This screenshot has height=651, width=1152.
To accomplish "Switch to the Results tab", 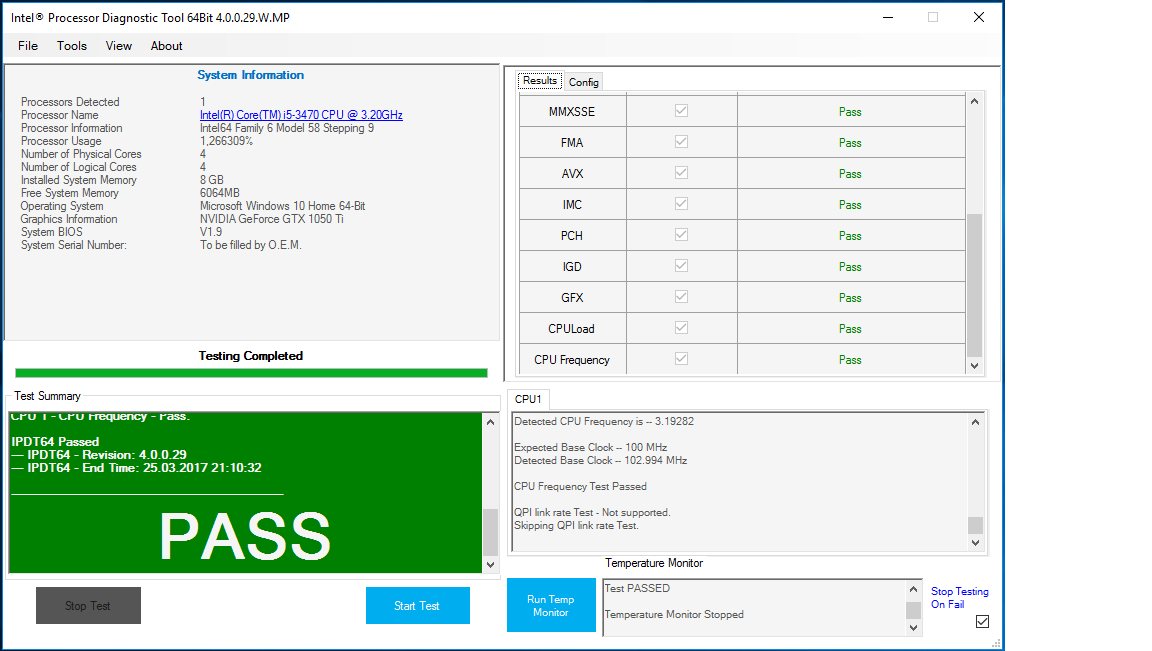I will [x=540, y=81].
